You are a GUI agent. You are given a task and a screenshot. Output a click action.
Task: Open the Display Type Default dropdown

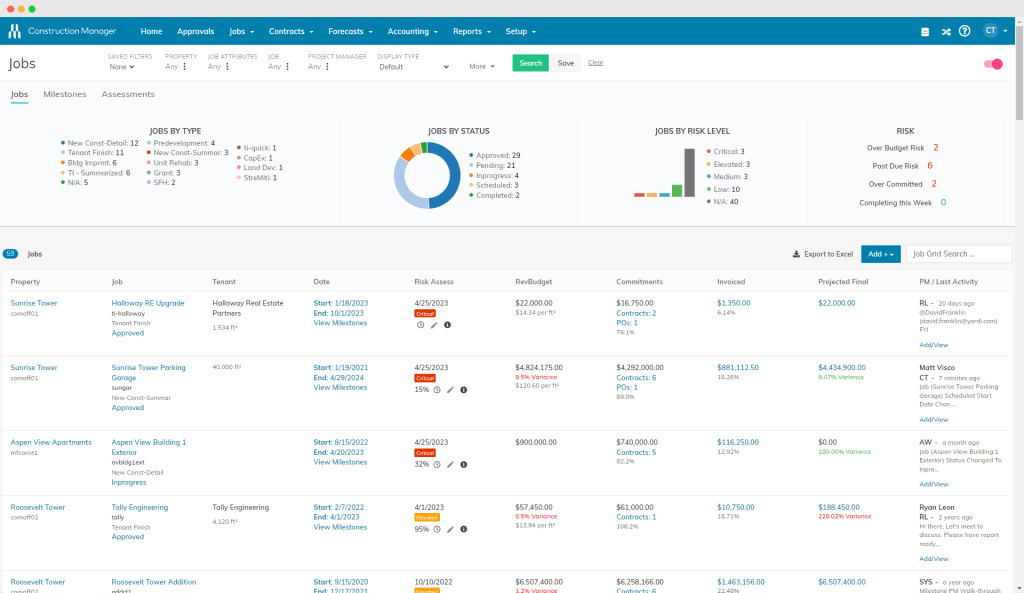(414, 67)
